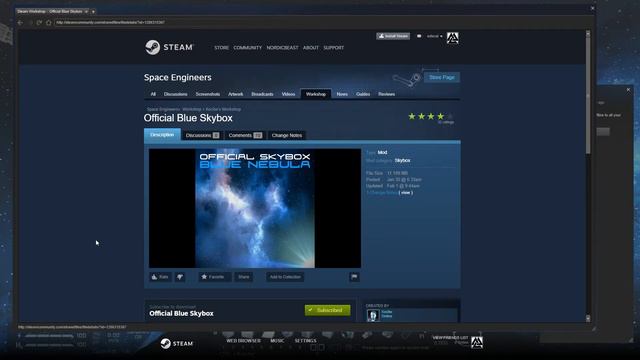Click the Official Skybox Blue Nebula preview image
This screenshot has width=640, height=360.
tap(255, 208)
